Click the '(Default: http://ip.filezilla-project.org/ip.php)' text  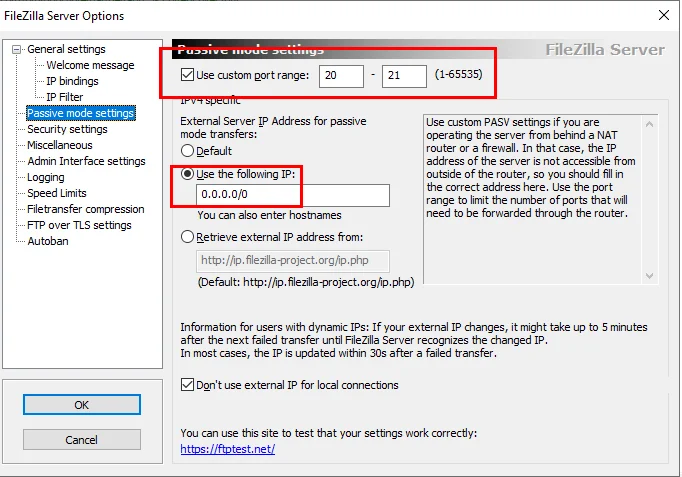pyautogui.click(x=306, y=282)
